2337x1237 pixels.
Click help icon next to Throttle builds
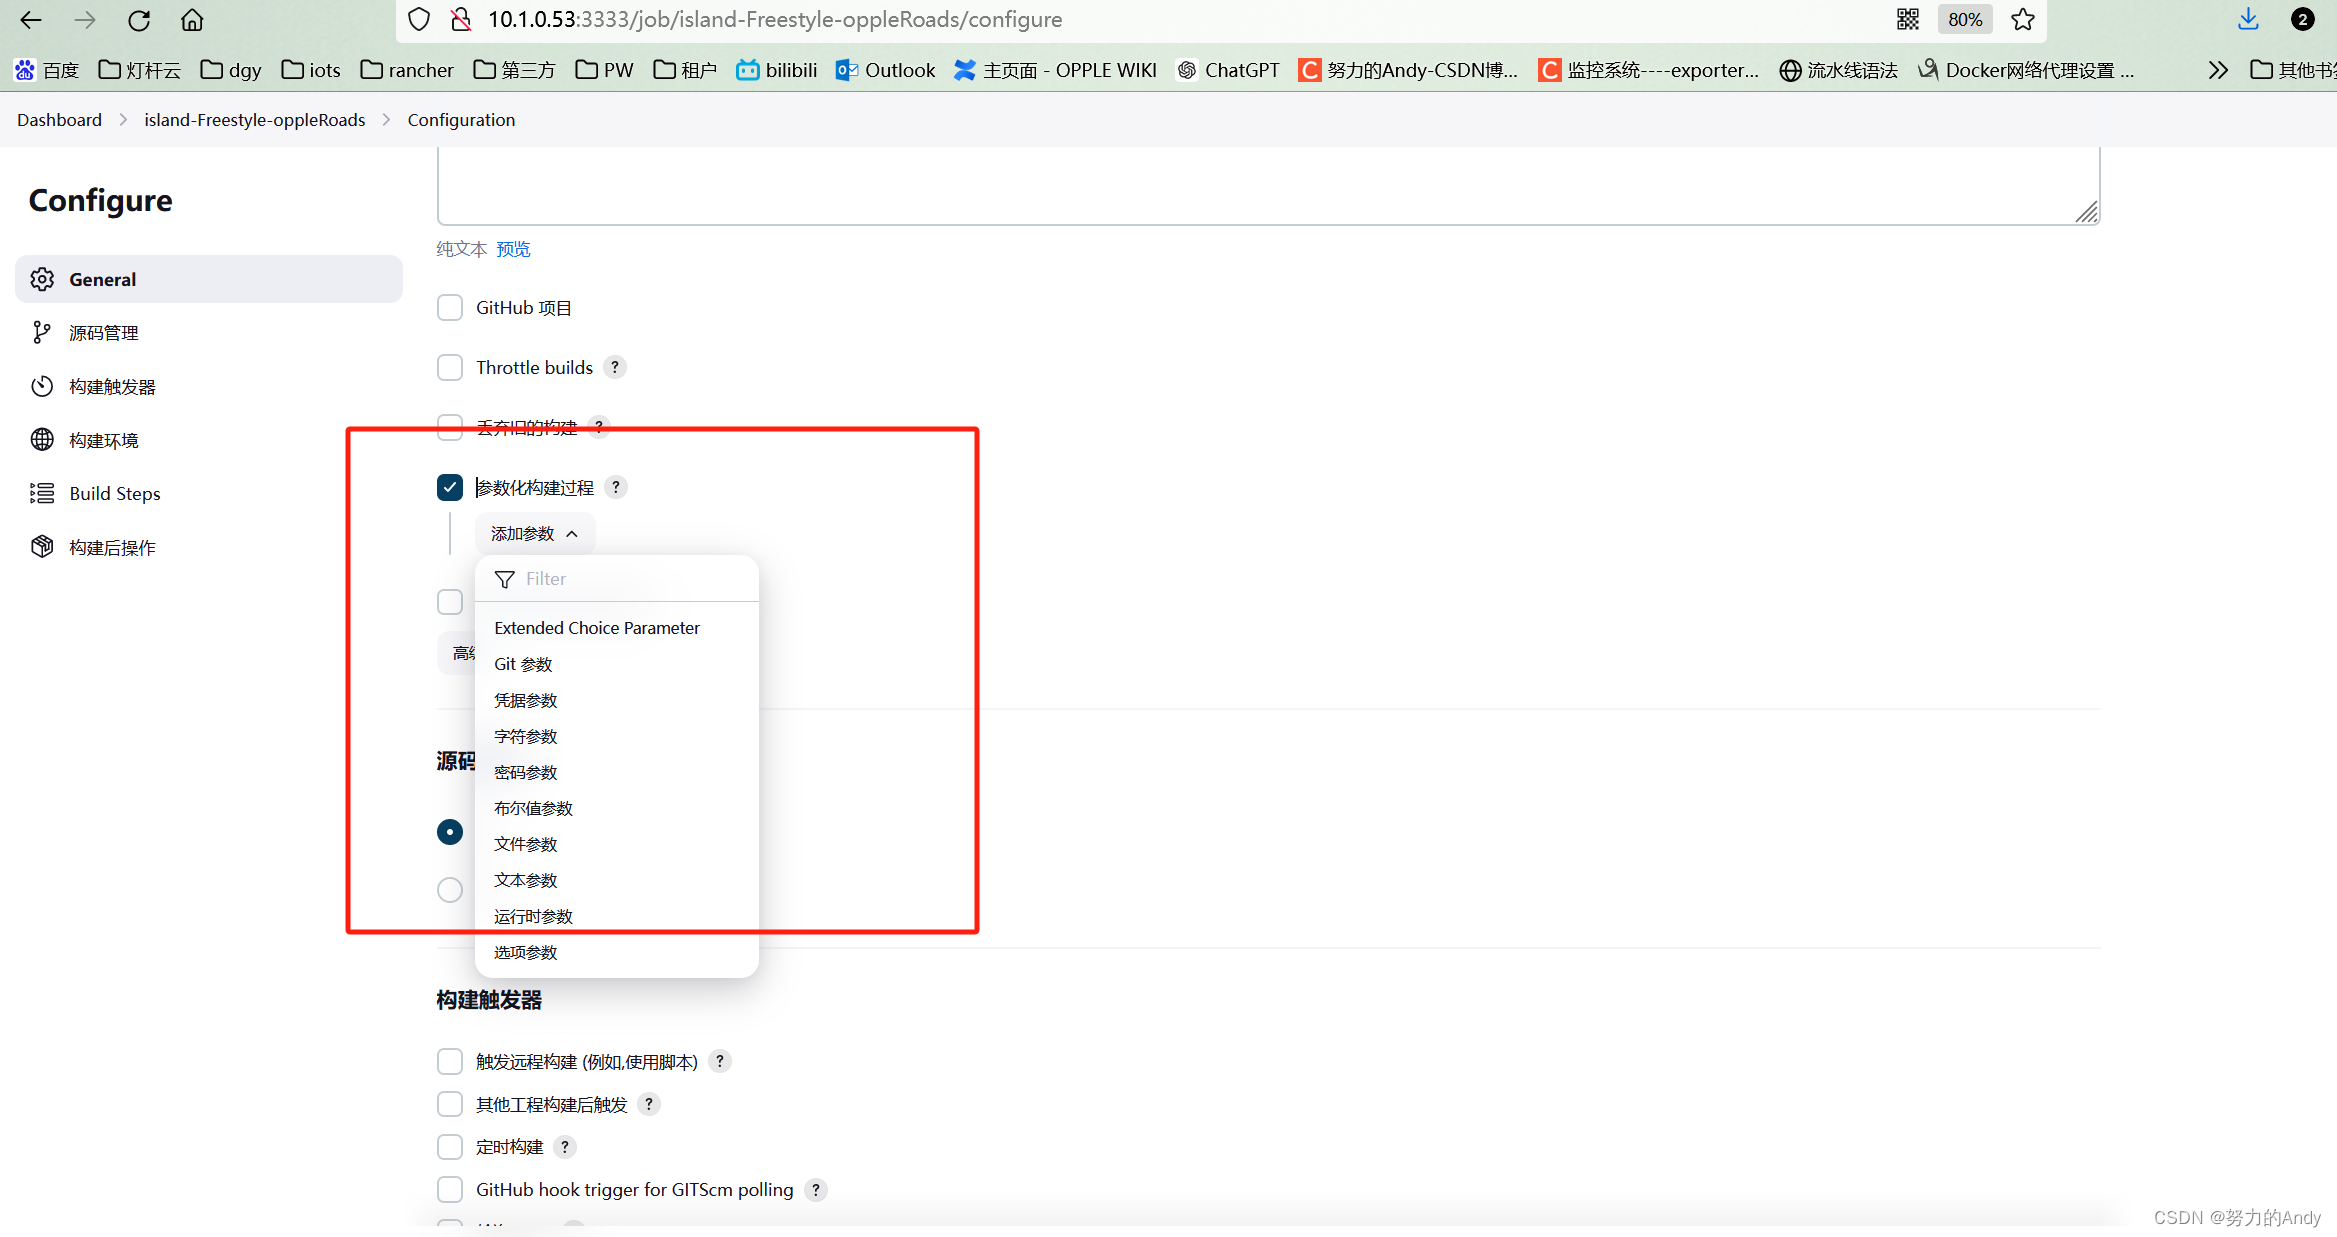pos(615,368)
